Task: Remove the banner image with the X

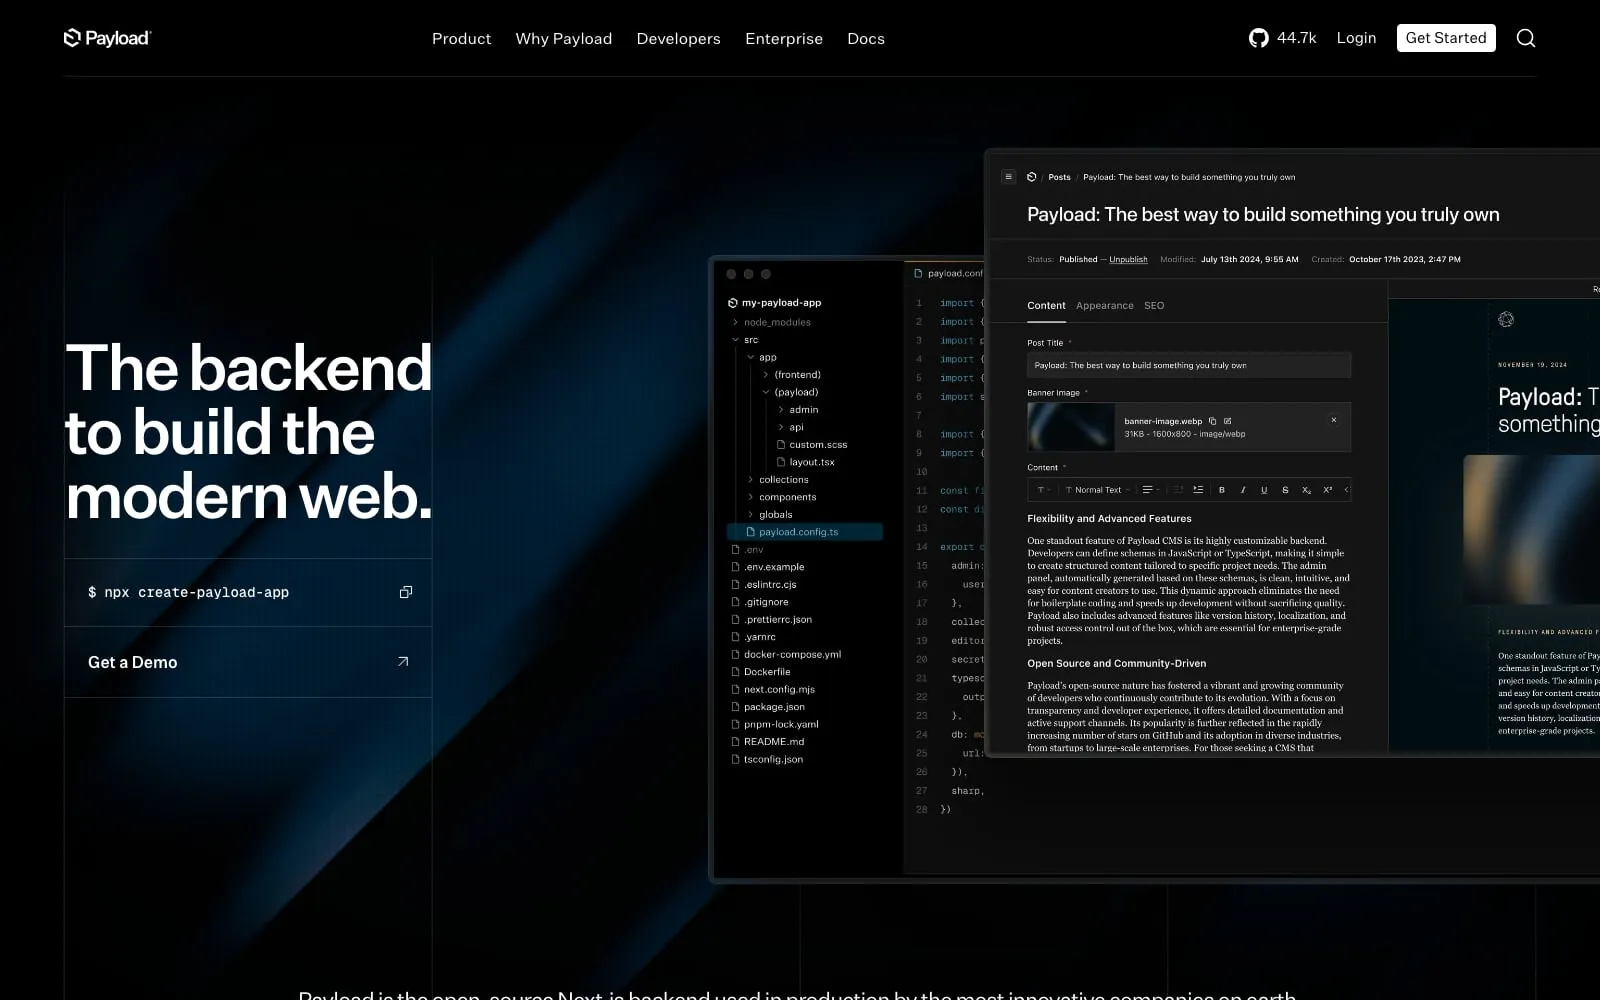Action: pos(1333,420)
